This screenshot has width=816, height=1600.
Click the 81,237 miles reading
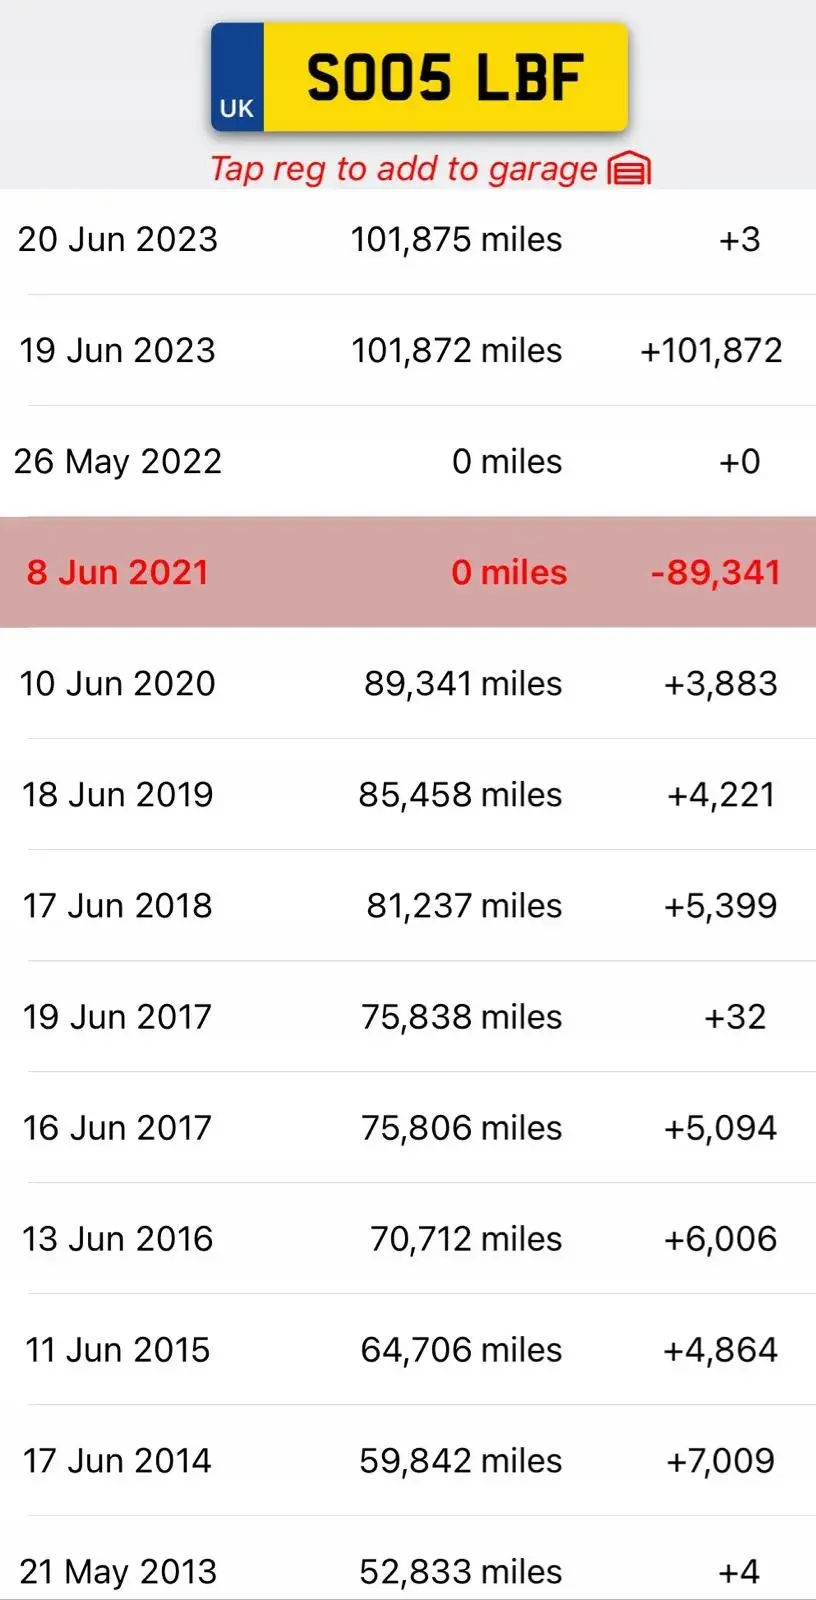pyautogui.click(x=464, y=906)
